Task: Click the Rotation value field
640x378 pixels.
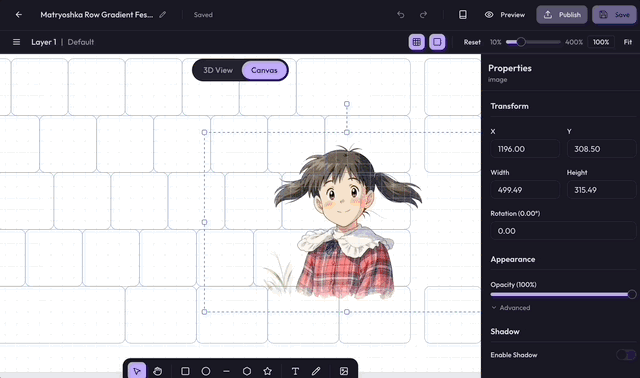Action: pyautogui.click(x=563, y=231)
